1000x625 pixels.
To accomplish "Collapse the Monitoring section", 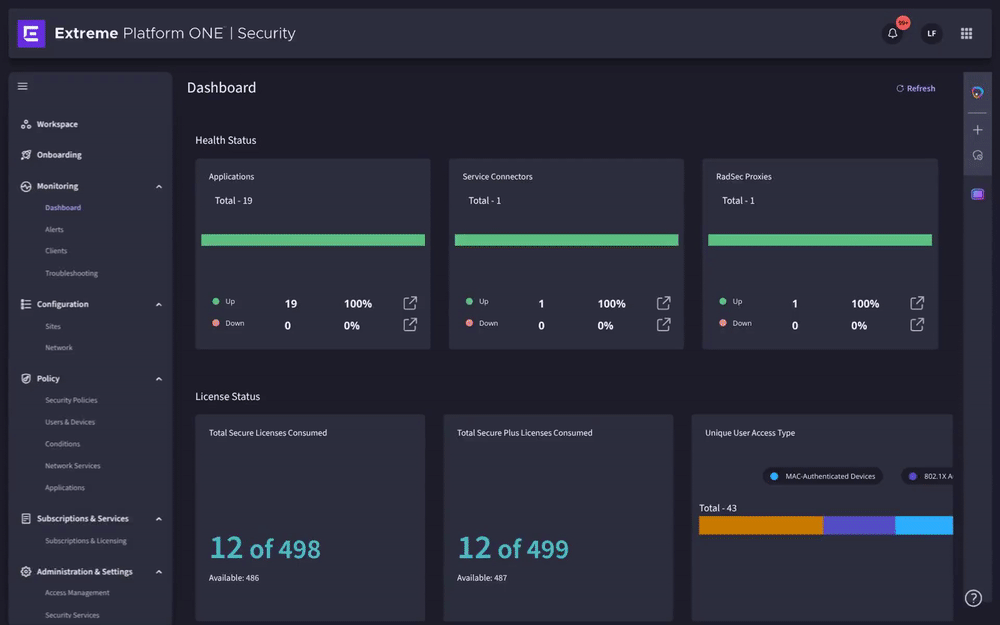I will [x=158, y=186].
